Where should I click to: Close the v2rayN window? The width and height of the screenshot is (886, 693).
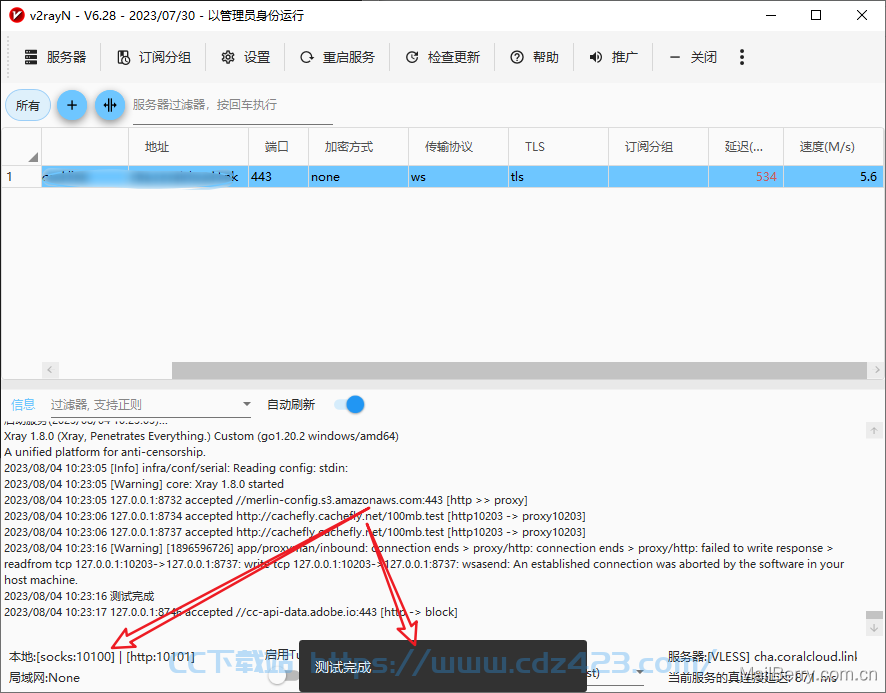(862, 15)
